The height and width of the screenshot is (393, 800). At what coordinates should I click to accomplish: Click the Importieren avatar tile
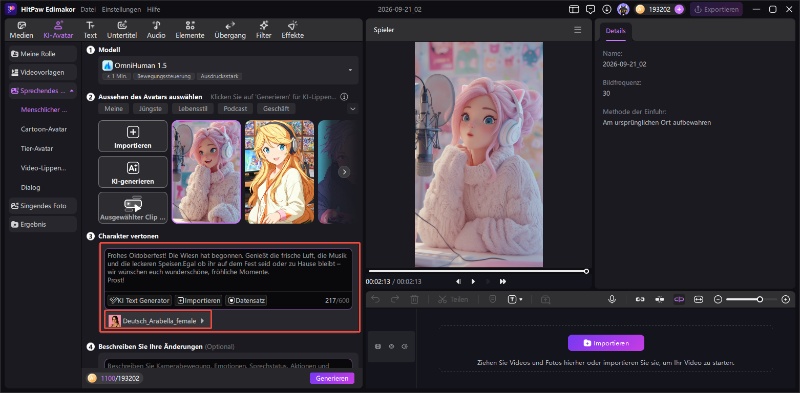coord(133,136)
